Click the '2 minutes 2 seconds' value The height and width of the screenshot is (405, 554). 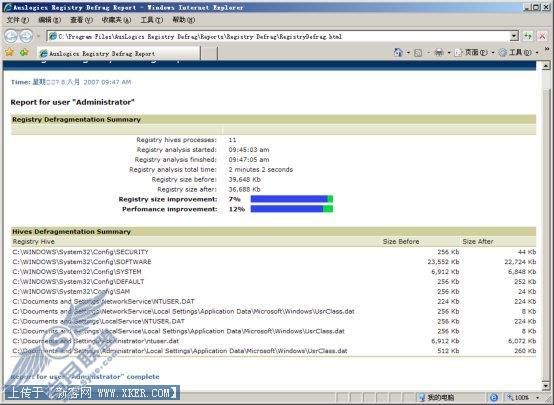(x=261, y=170)
